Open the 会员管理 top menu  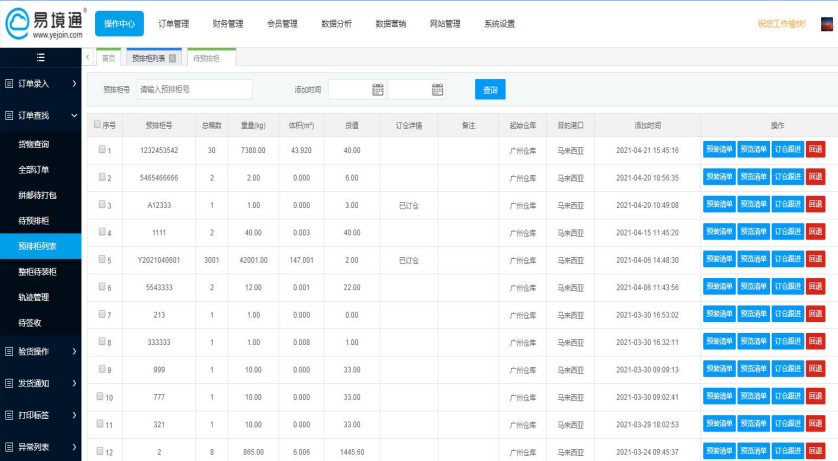282,24
